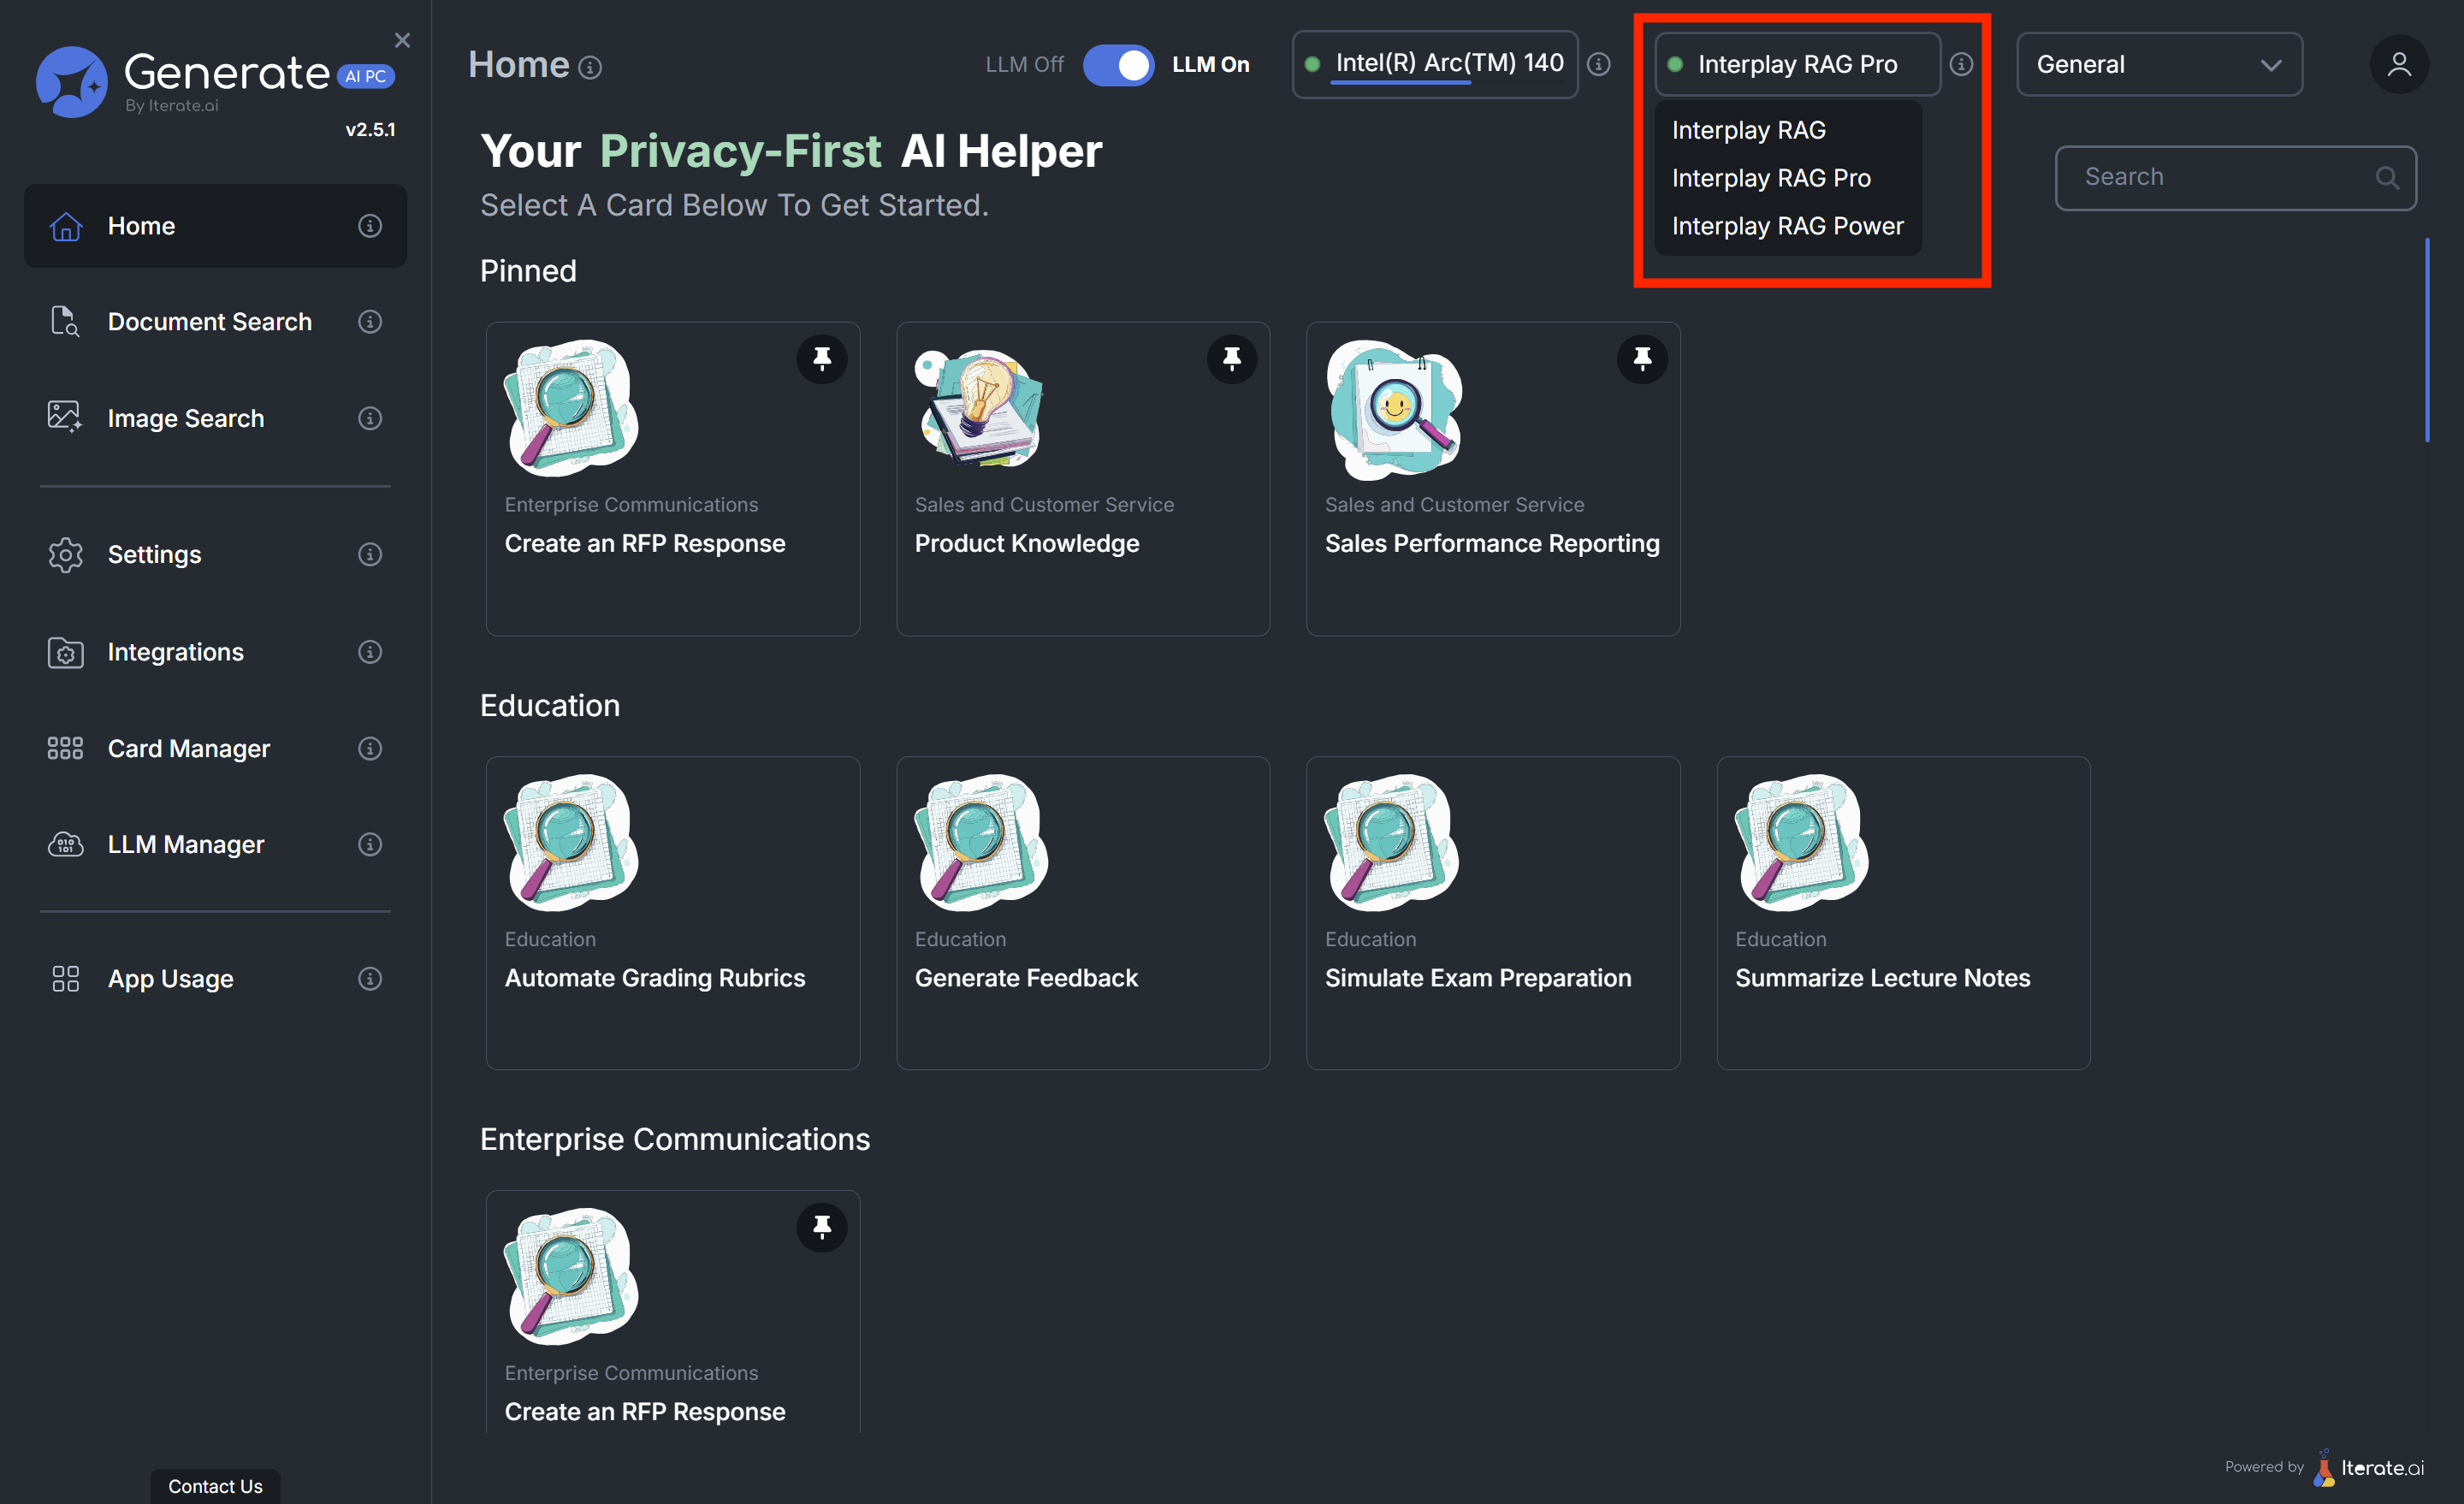This screenshot has height=1504, width=2464.
Task: Click the info icon next to Integrations
Action: pos(370,652)
